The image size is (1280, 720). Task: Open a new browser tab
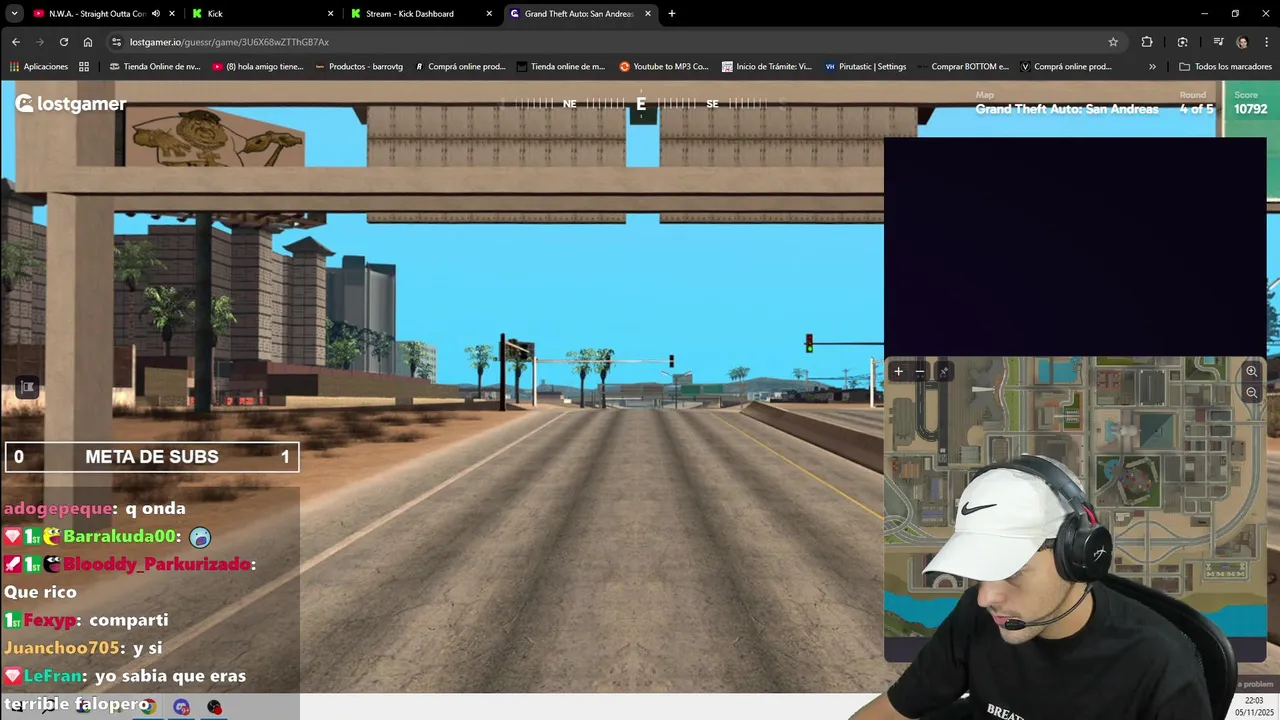672,14
